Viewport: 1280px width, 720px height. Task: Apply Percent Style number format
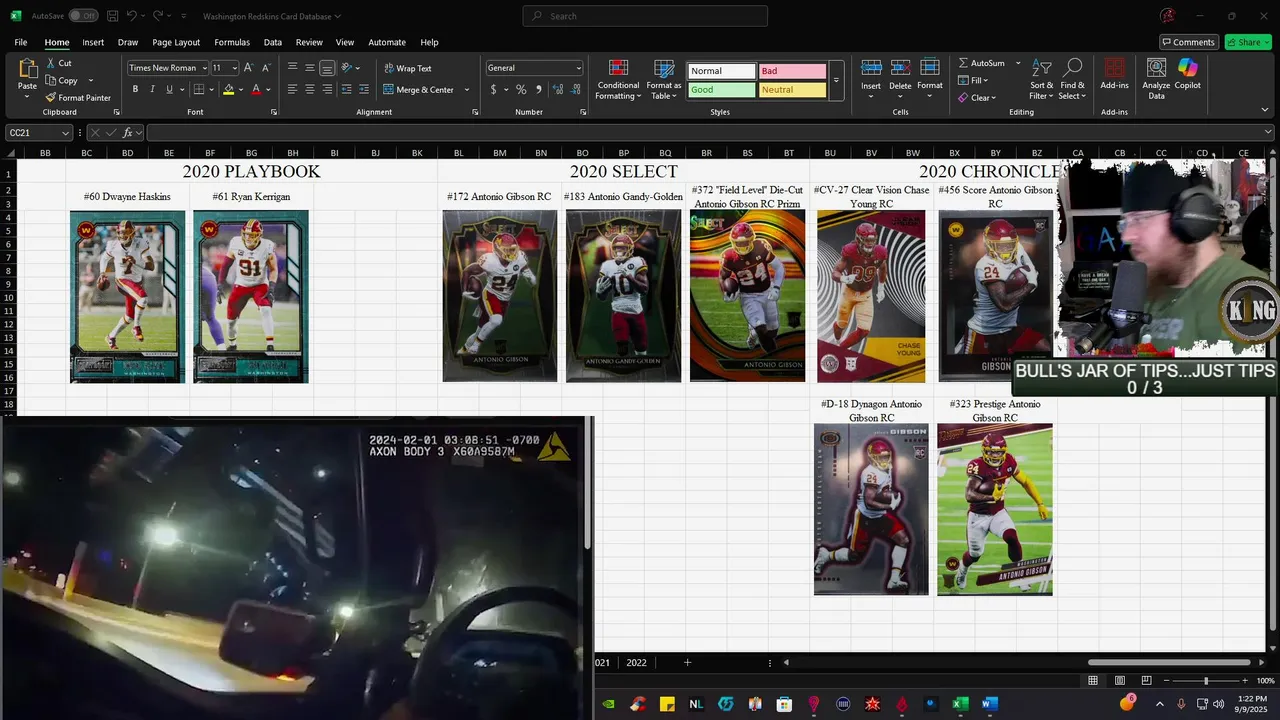[521, 89]
